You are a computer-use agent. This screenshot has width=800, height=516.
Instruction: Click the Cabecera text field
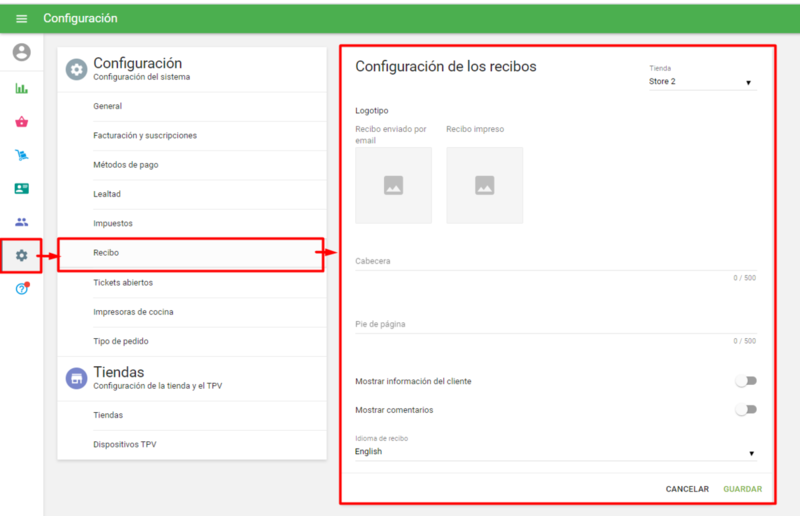point(555,261)
